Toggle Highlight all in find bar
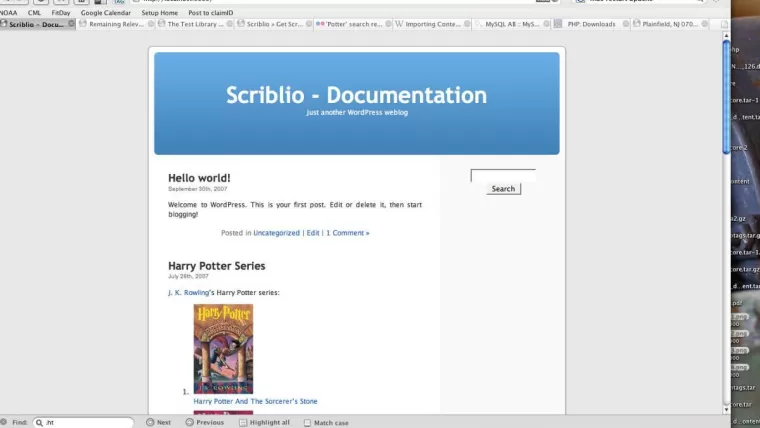 [x=265, y=422]
